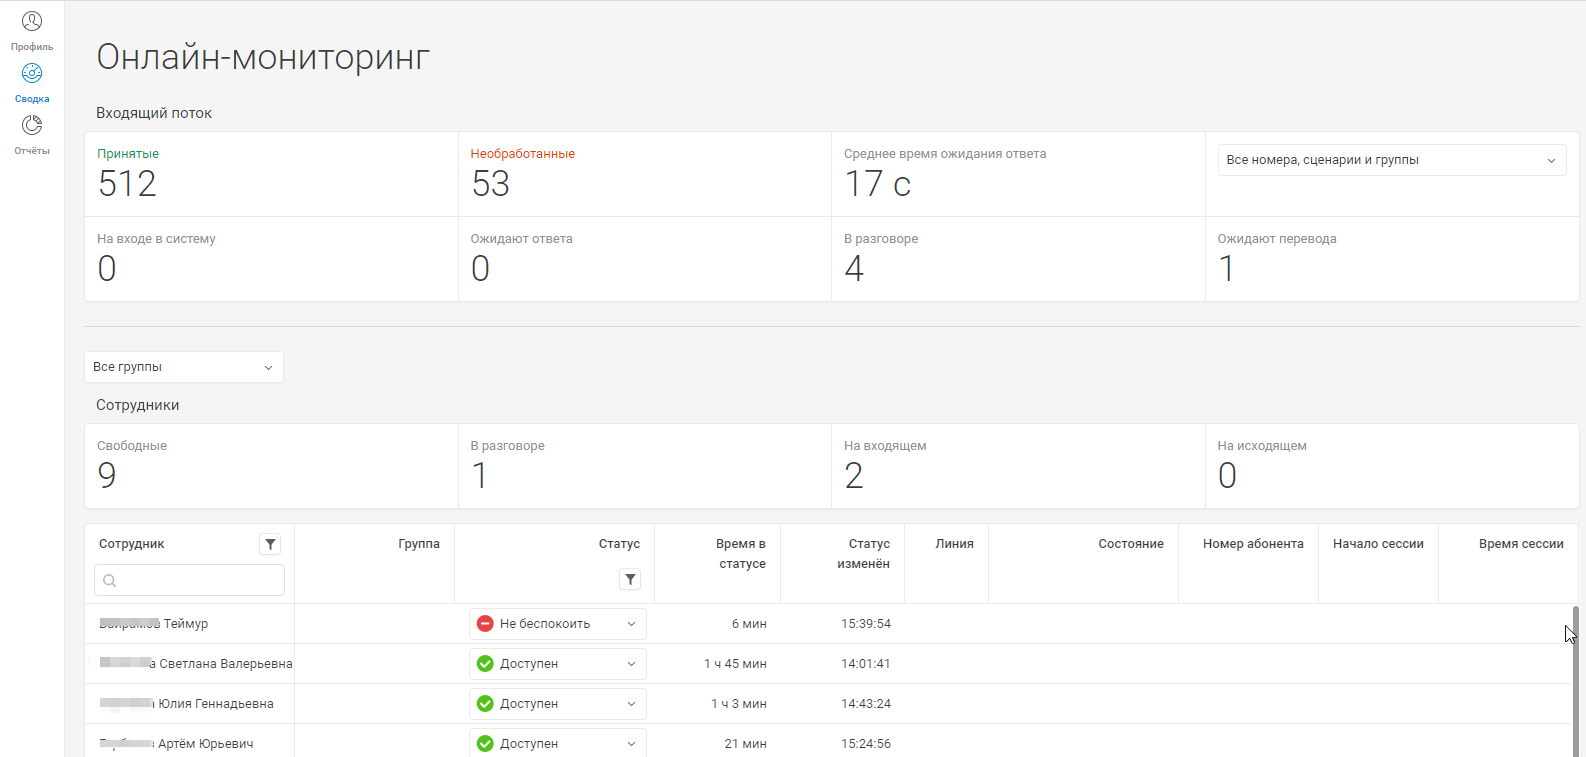The image size is (1586, 757).
Task: Open the Профиль sidebar icon
Action: point(32,22)
